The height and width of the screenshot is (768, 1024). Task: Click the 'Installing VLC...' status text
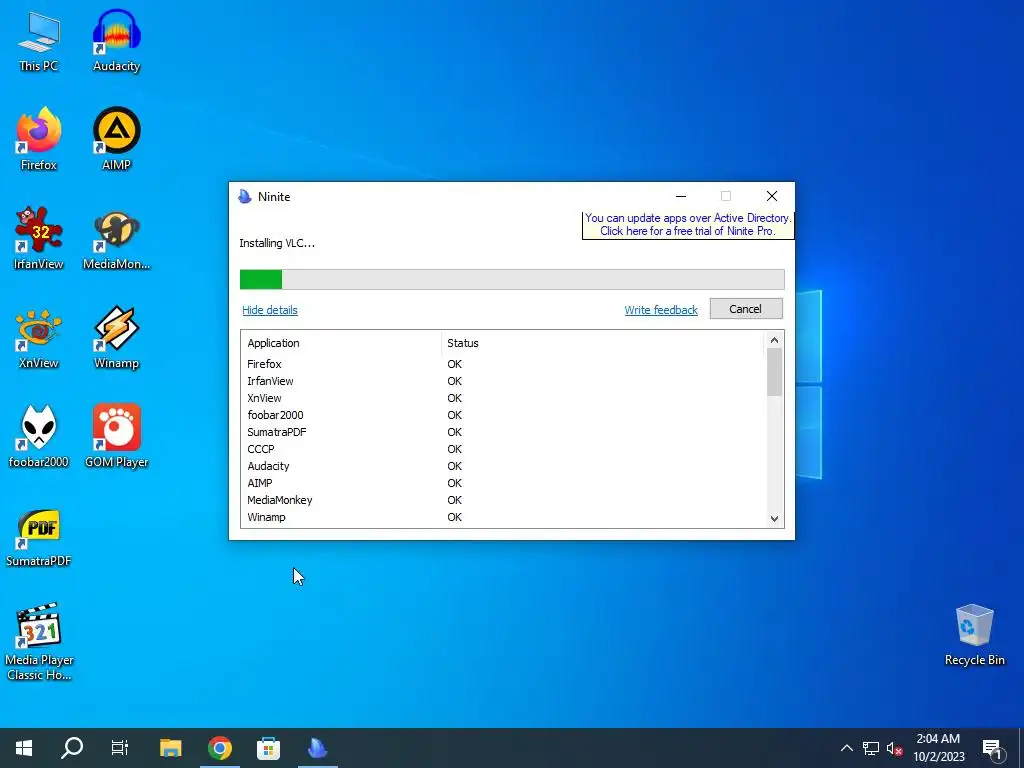point(277,243)
